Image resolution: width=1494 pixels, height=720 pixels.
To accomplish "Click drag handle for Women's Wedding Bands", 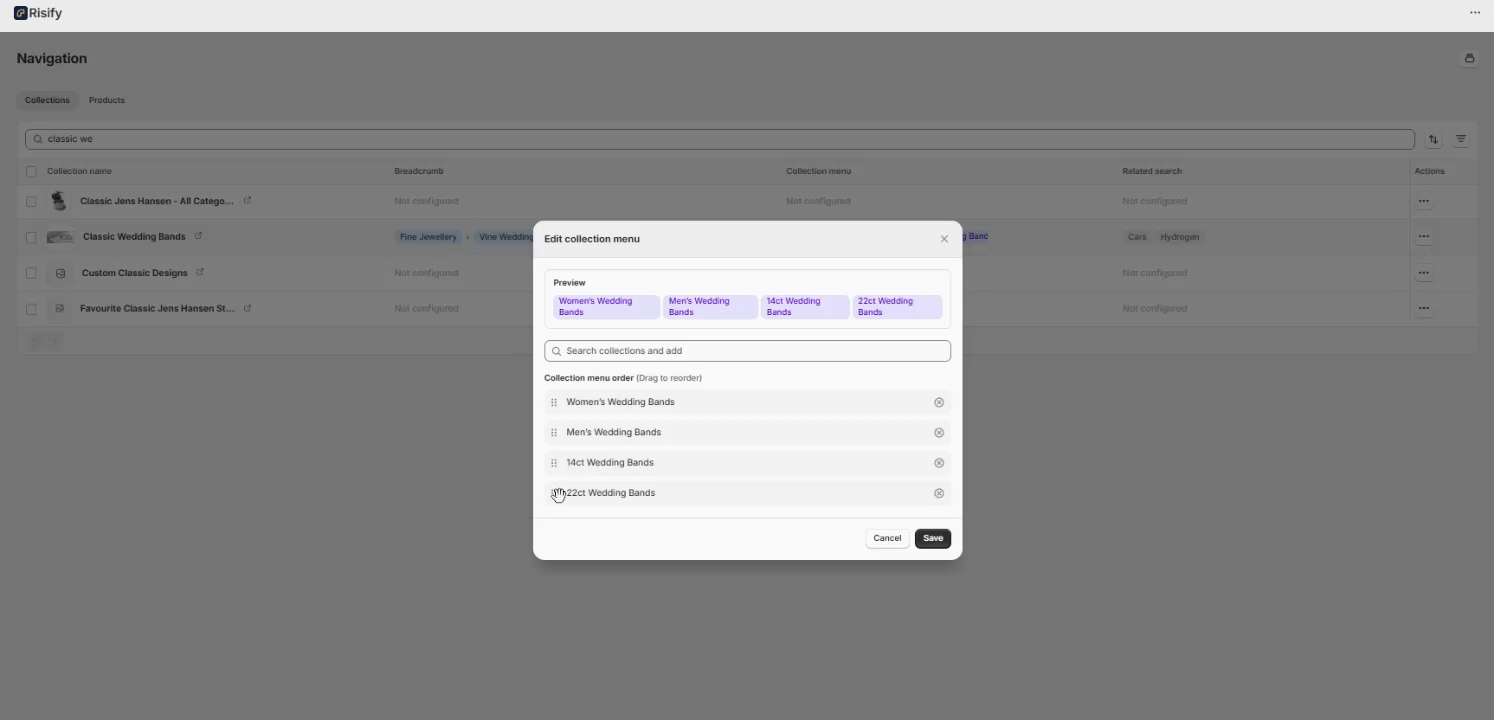I will click(x=554, y=402).
